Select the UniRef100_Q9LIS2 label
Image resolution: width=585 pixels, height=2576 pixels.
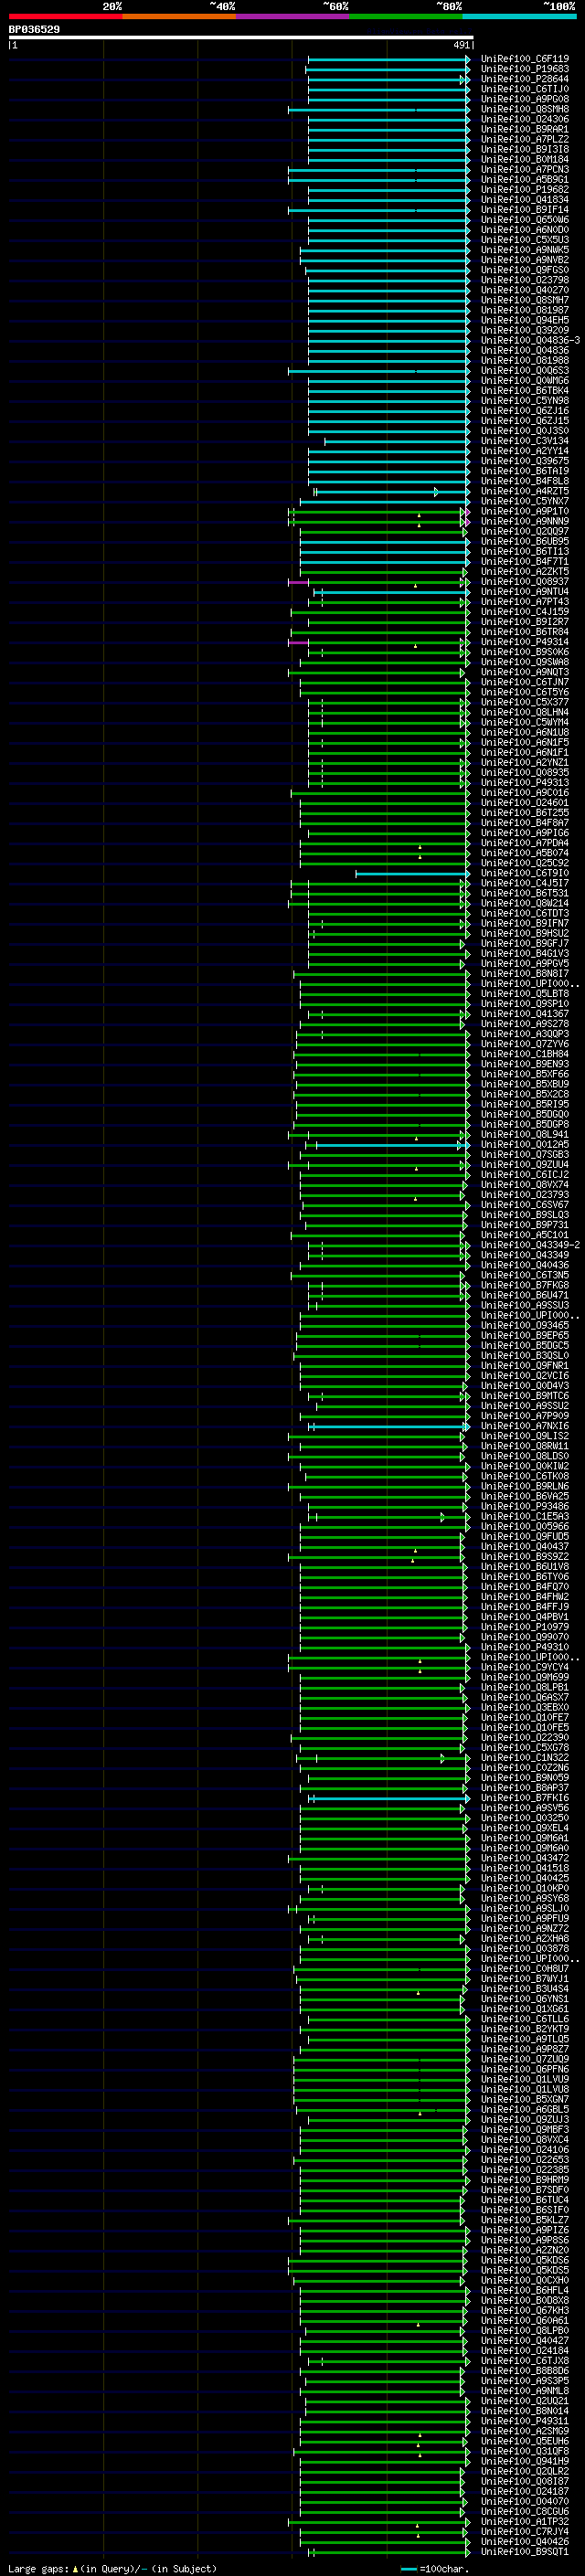[525, 1437]
